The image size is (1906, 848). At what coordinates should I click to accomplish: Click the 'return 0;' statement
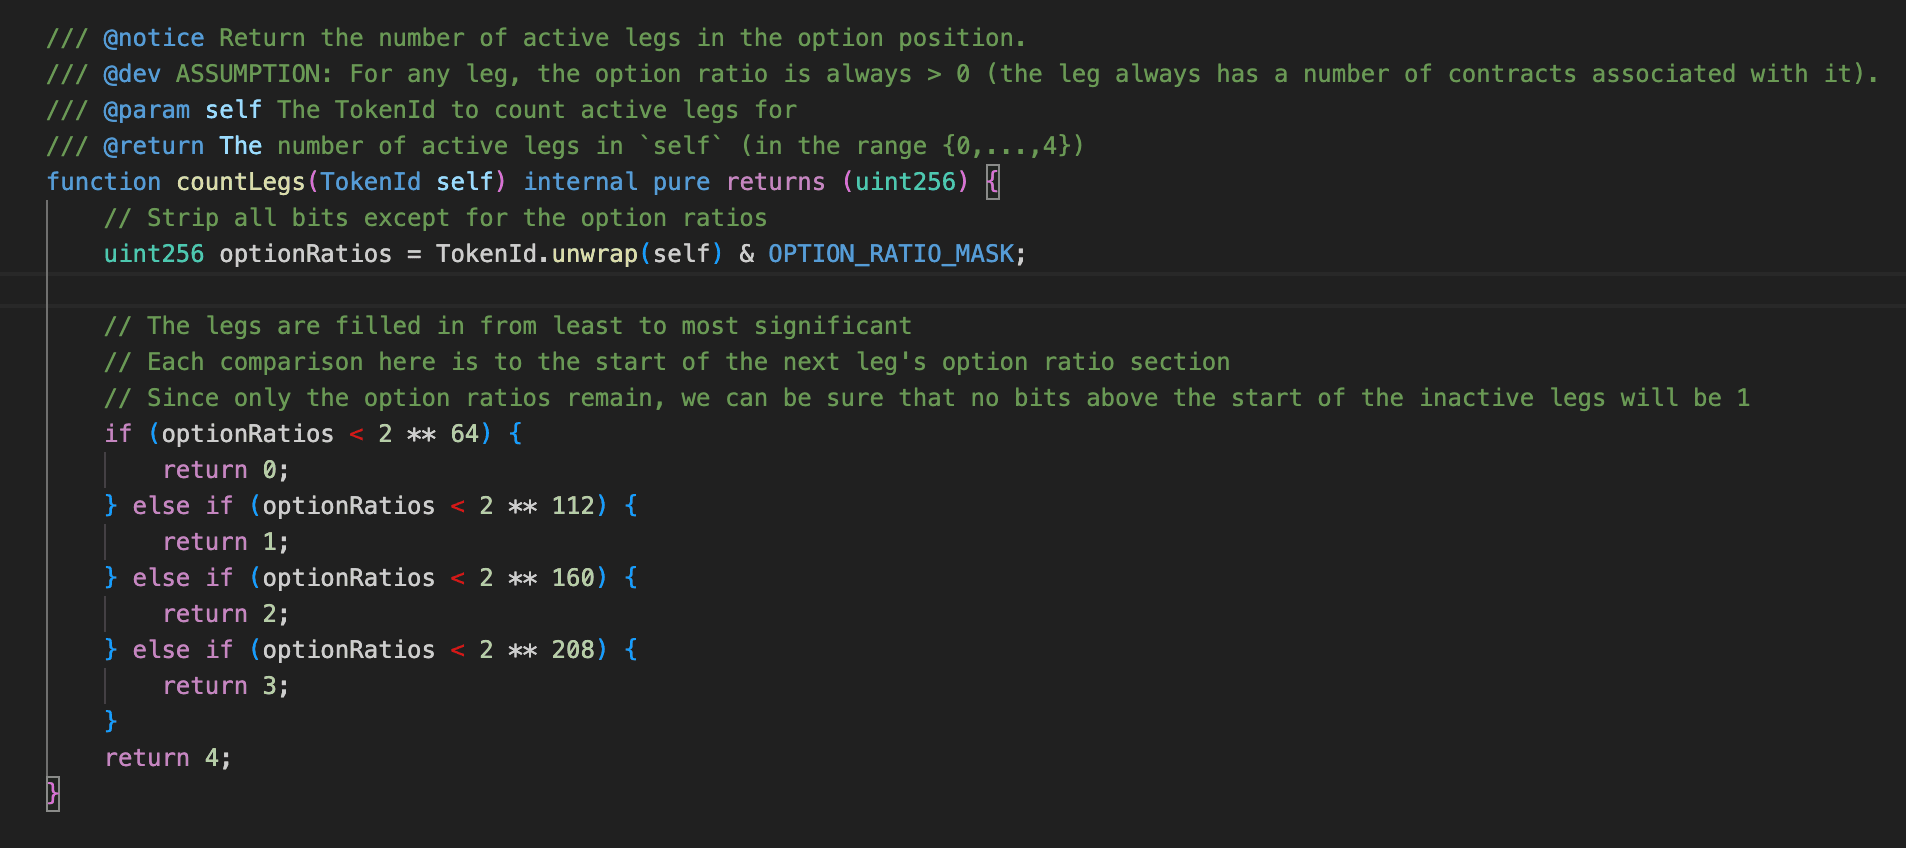(x=225, y=470)
